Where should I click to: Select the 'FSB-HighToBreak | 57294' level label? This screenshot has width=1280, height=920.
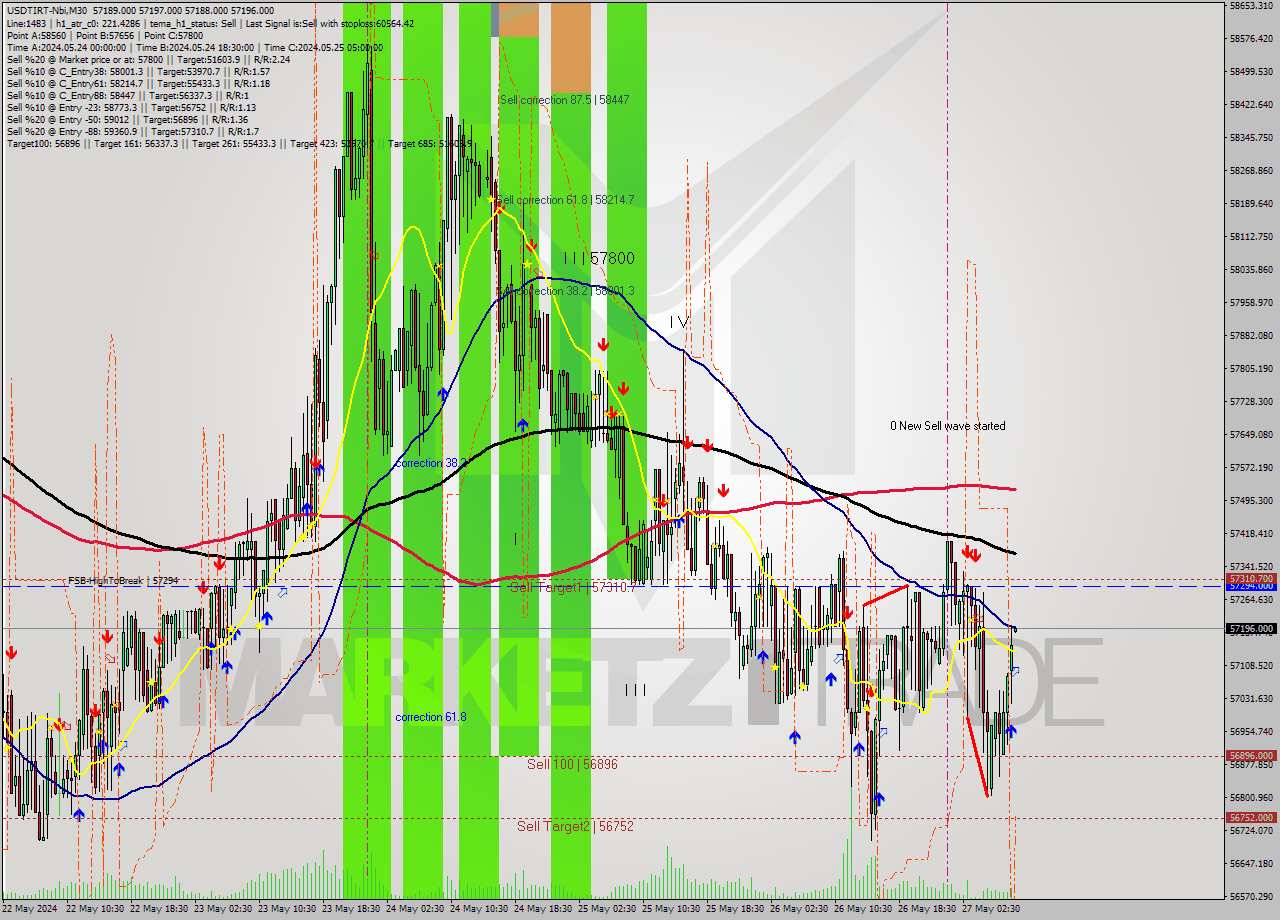click(x=123, y=580)
